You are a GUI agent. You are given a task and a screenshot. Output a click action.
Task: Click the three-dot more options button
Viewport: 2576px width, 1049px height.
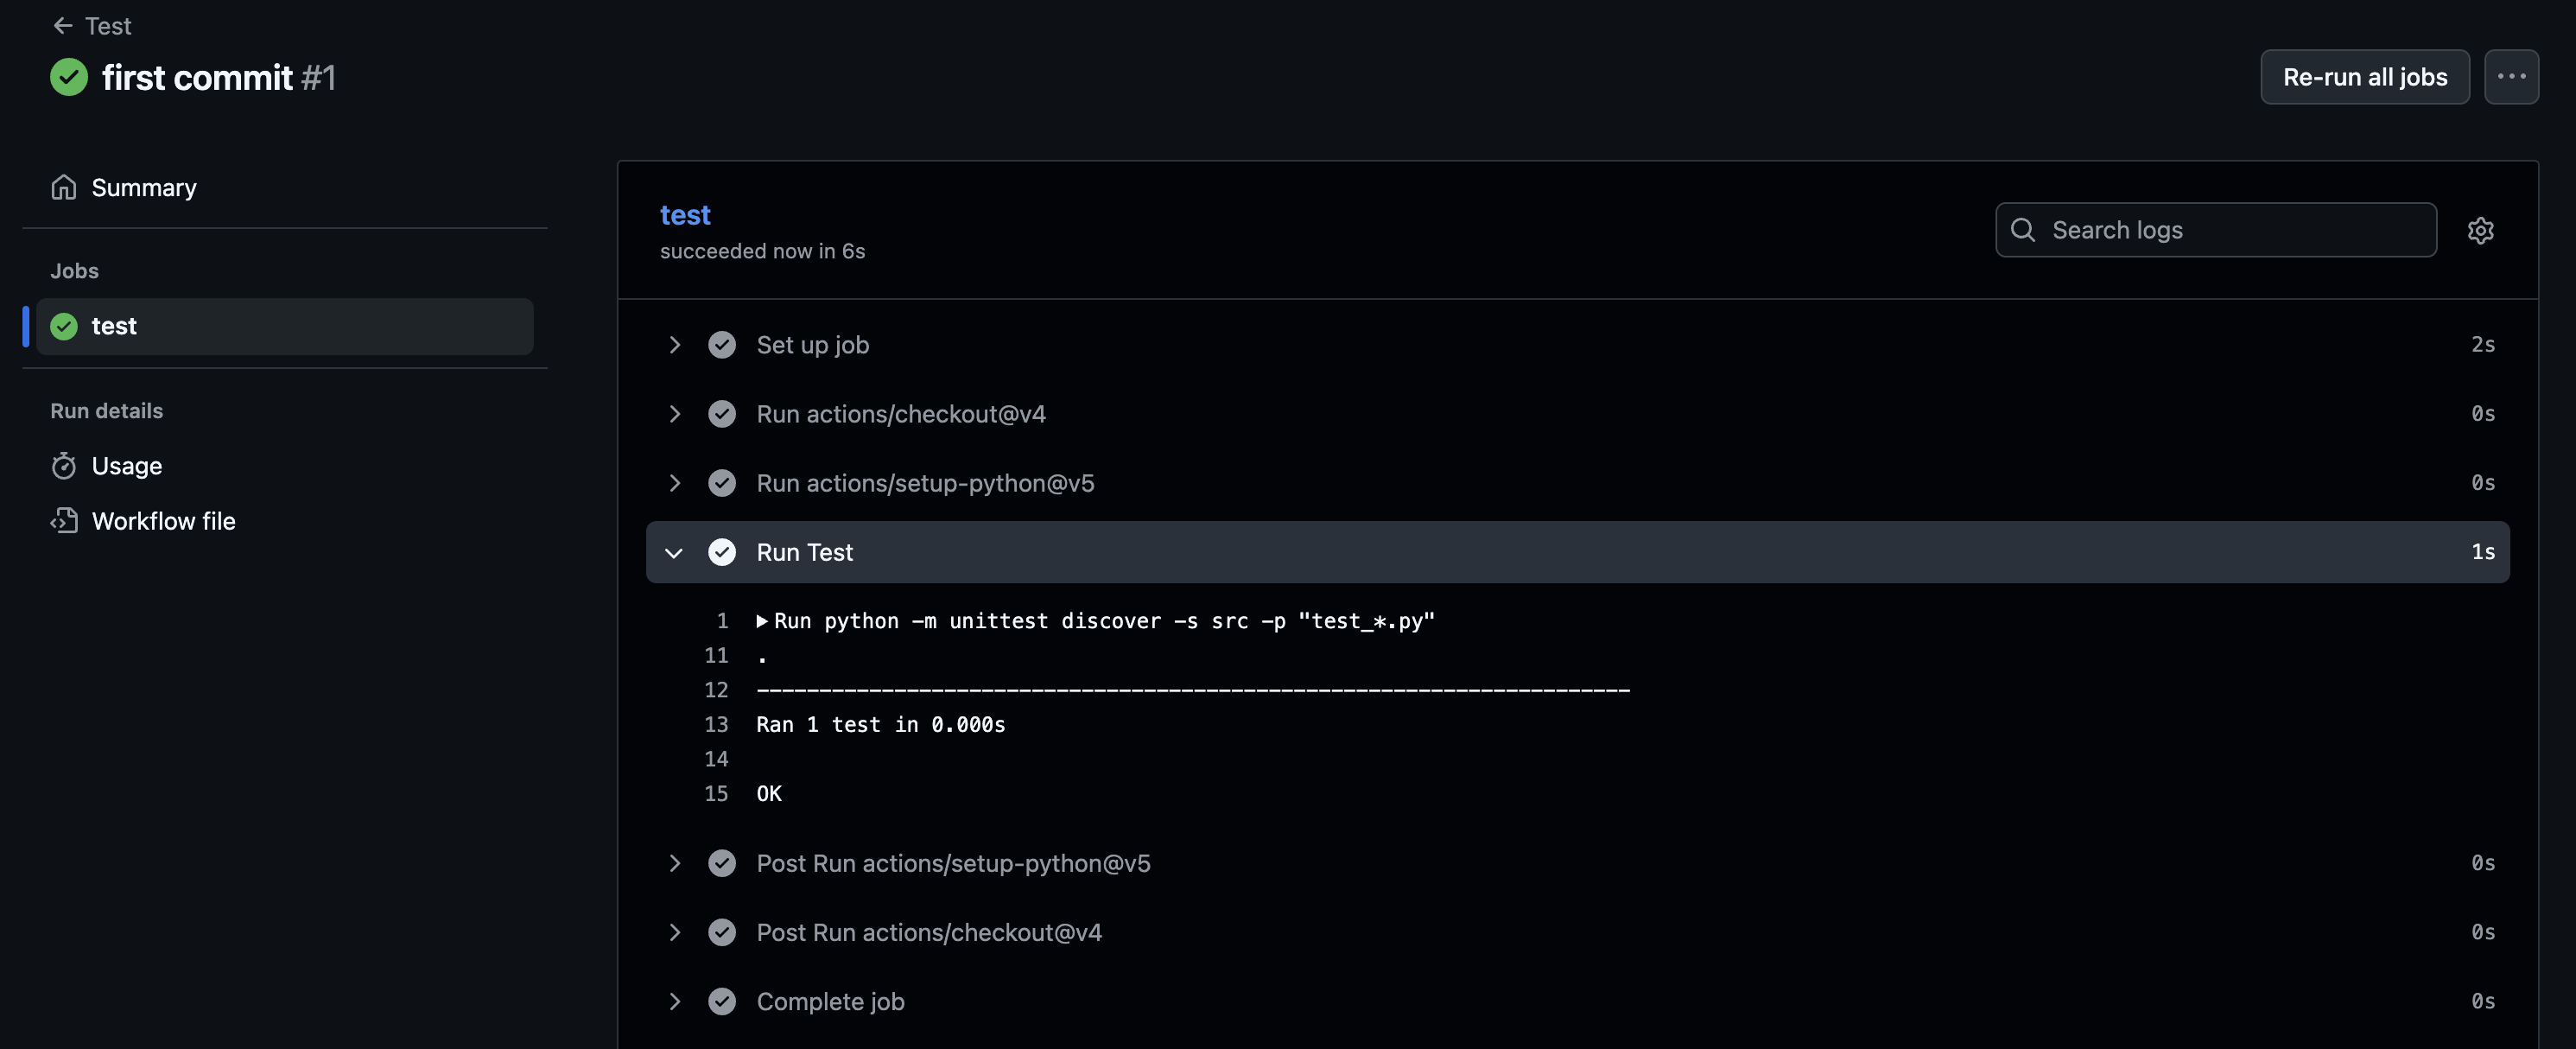(x=2511, y=77)
